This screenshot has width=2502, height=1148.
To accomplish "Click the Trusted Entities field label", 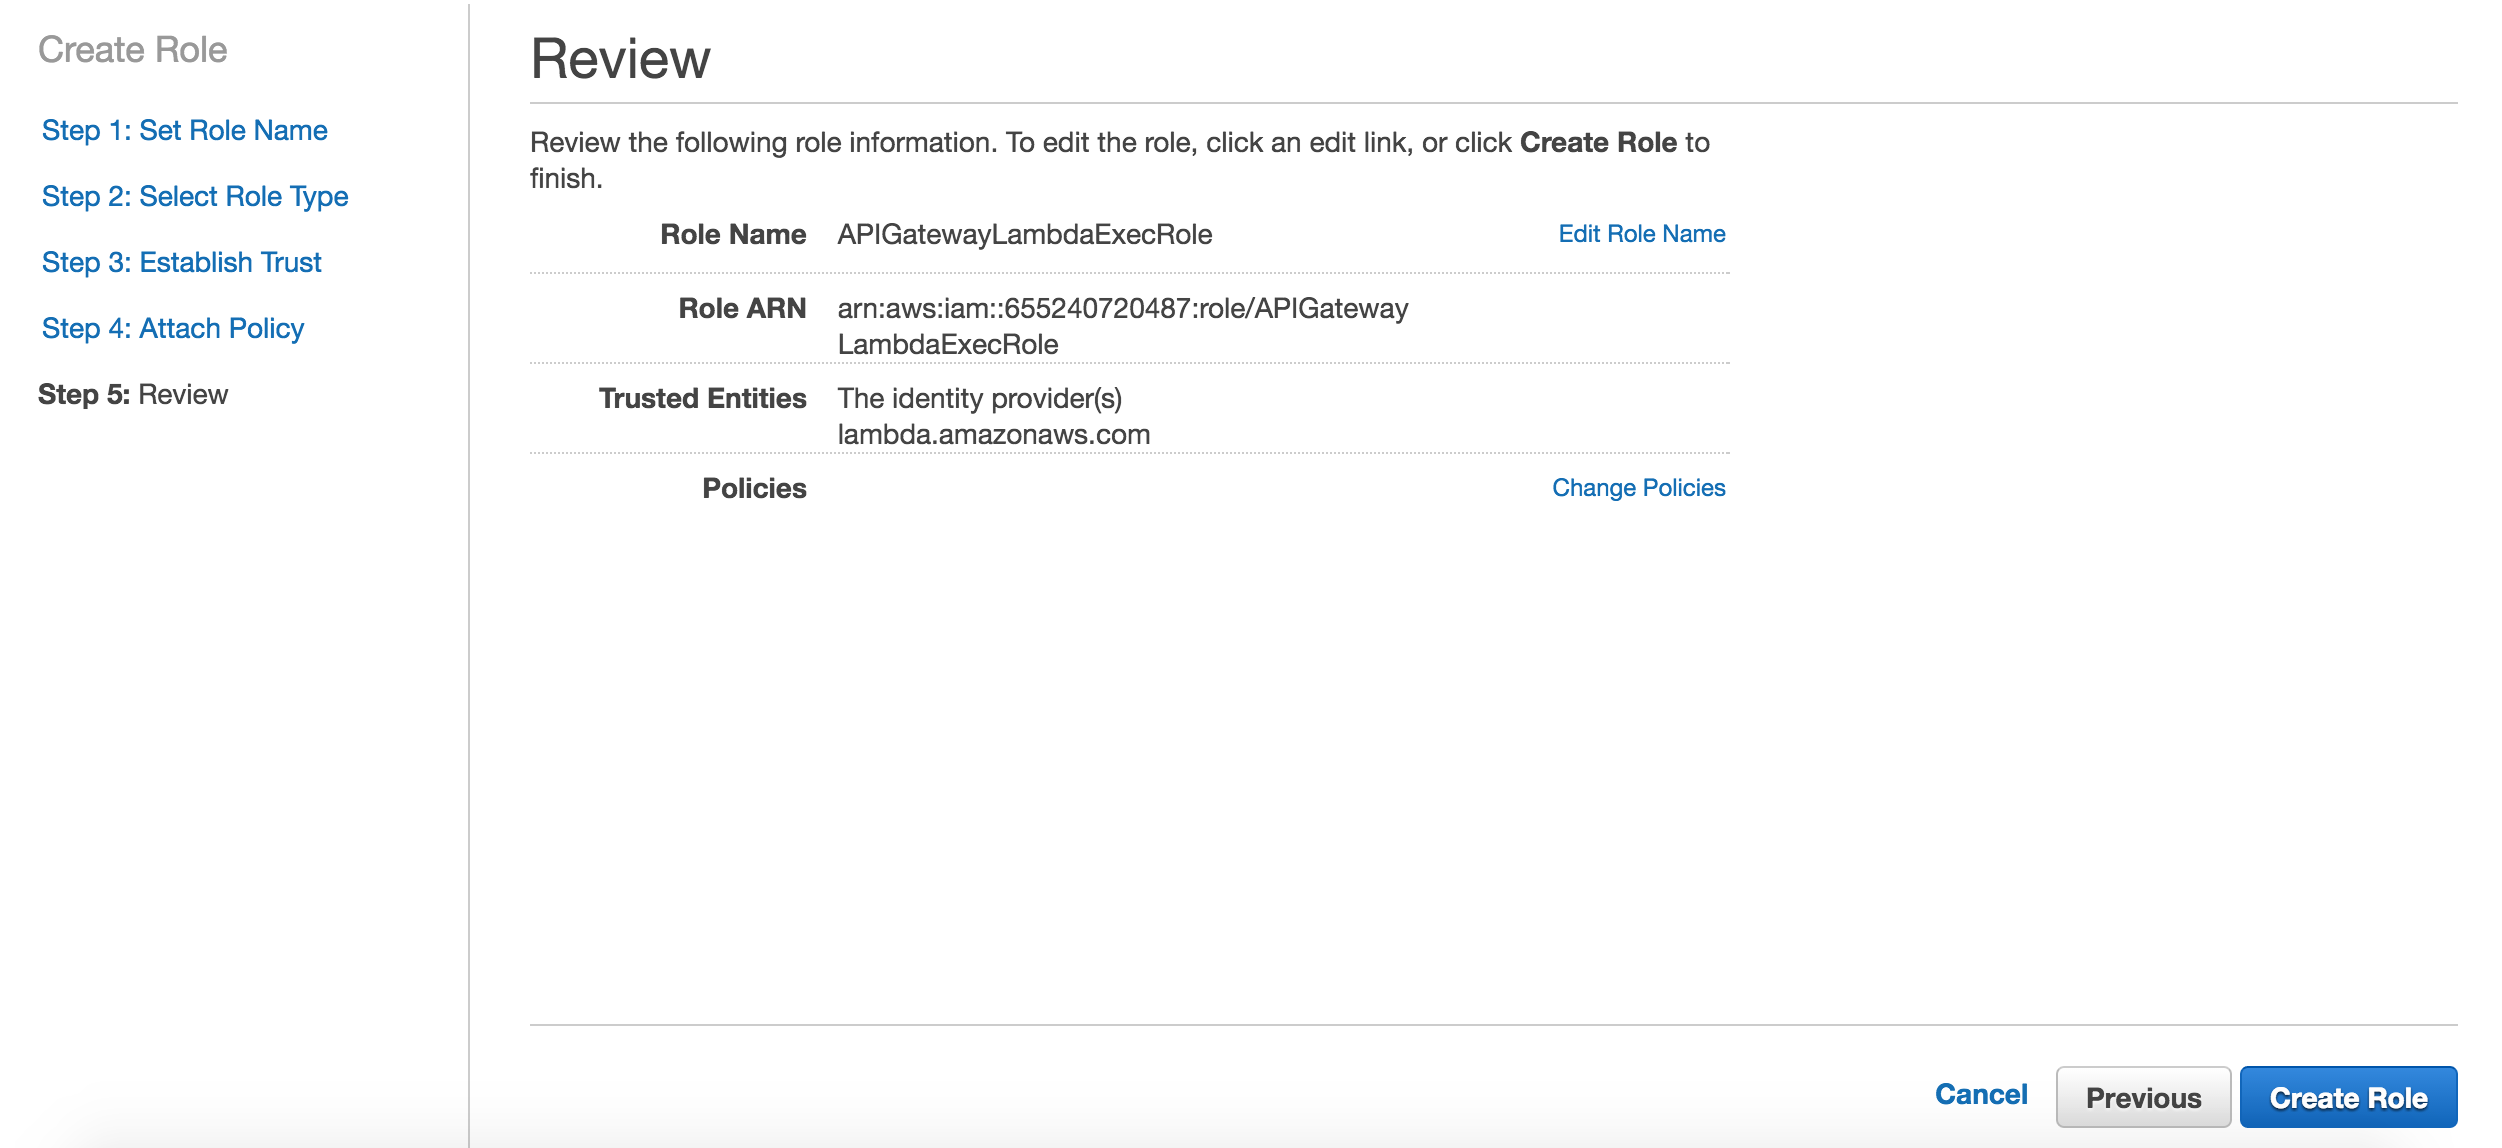I will (x=702, y=399).
